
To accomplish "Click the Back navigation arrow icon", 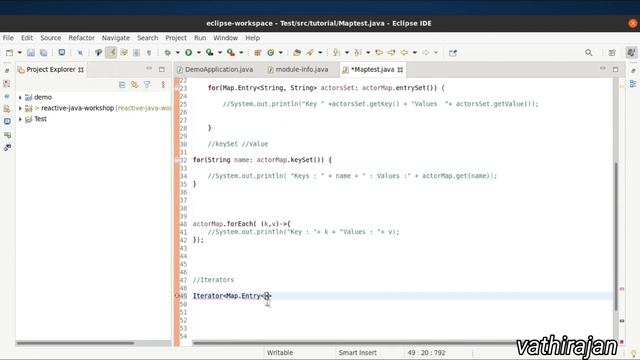I will coord(404,53).
